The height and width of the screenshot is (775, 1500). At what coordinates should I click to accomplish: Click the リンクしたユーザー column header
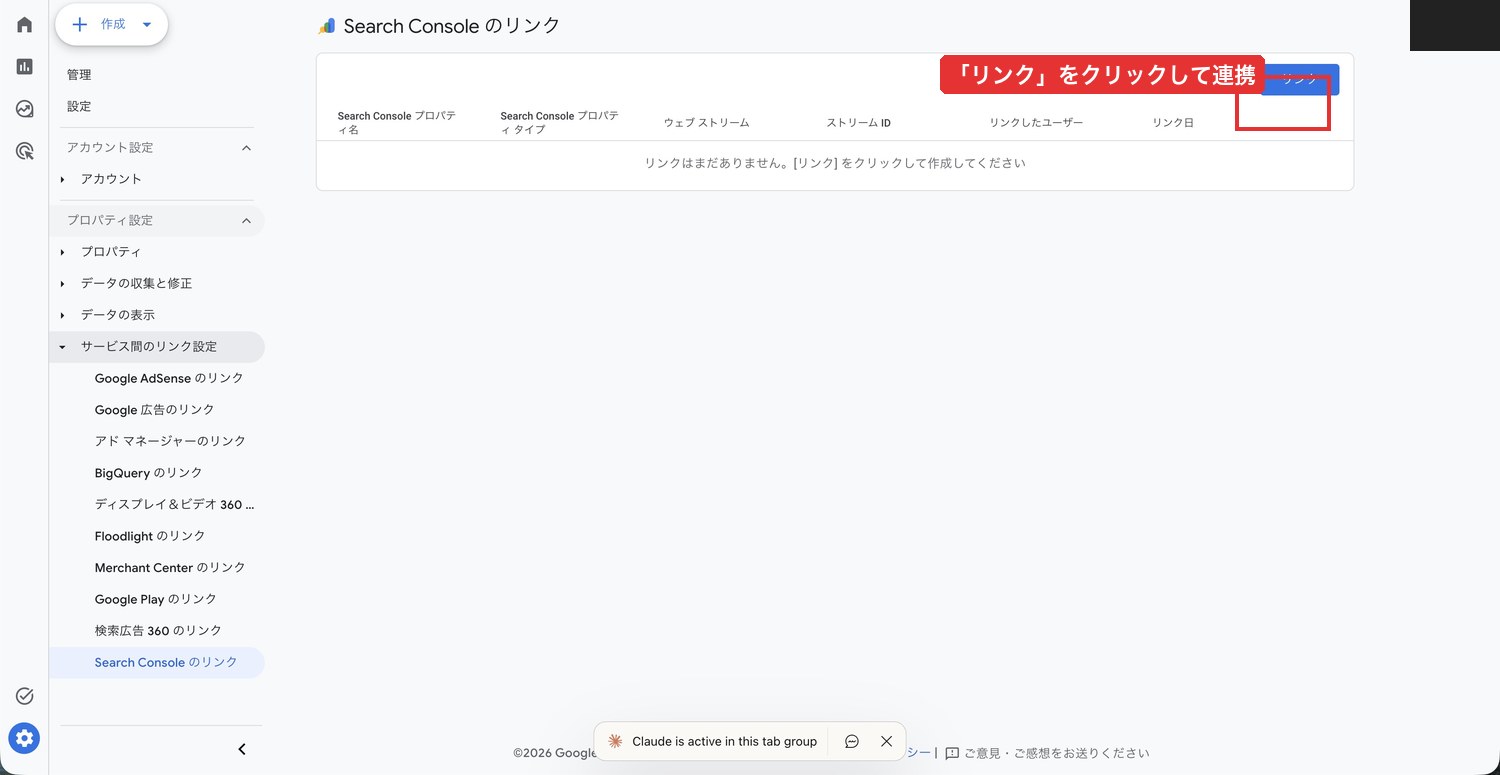[1036, 123]
